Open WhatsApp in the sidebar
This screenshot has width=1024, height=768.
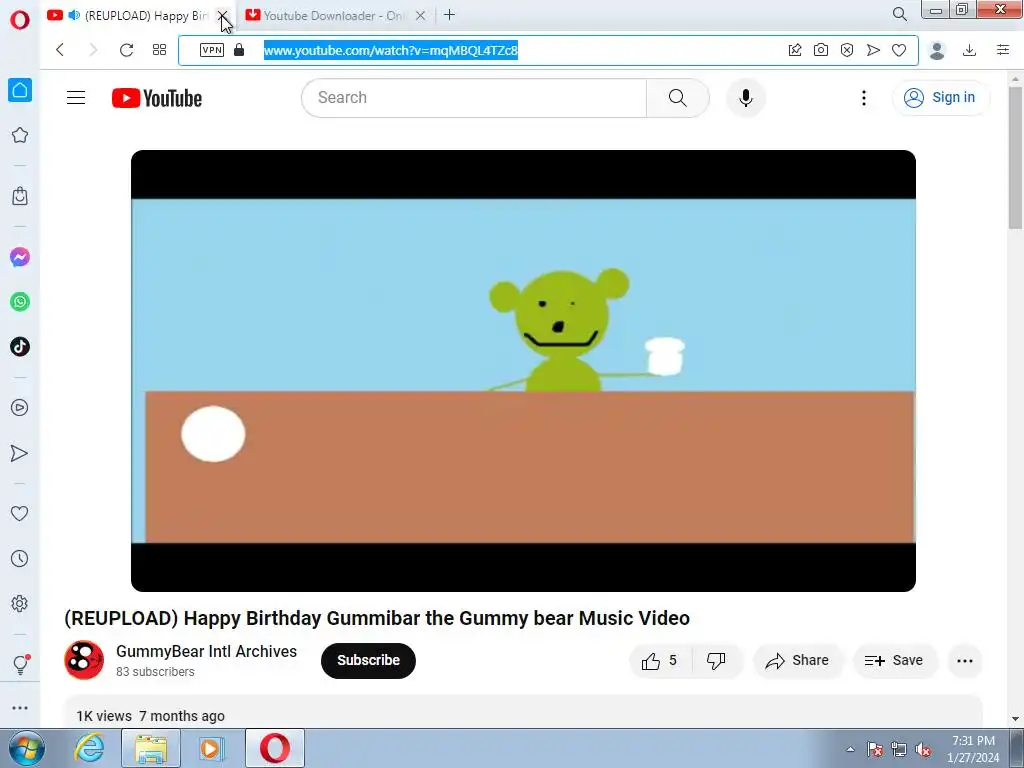coord(20,302)
